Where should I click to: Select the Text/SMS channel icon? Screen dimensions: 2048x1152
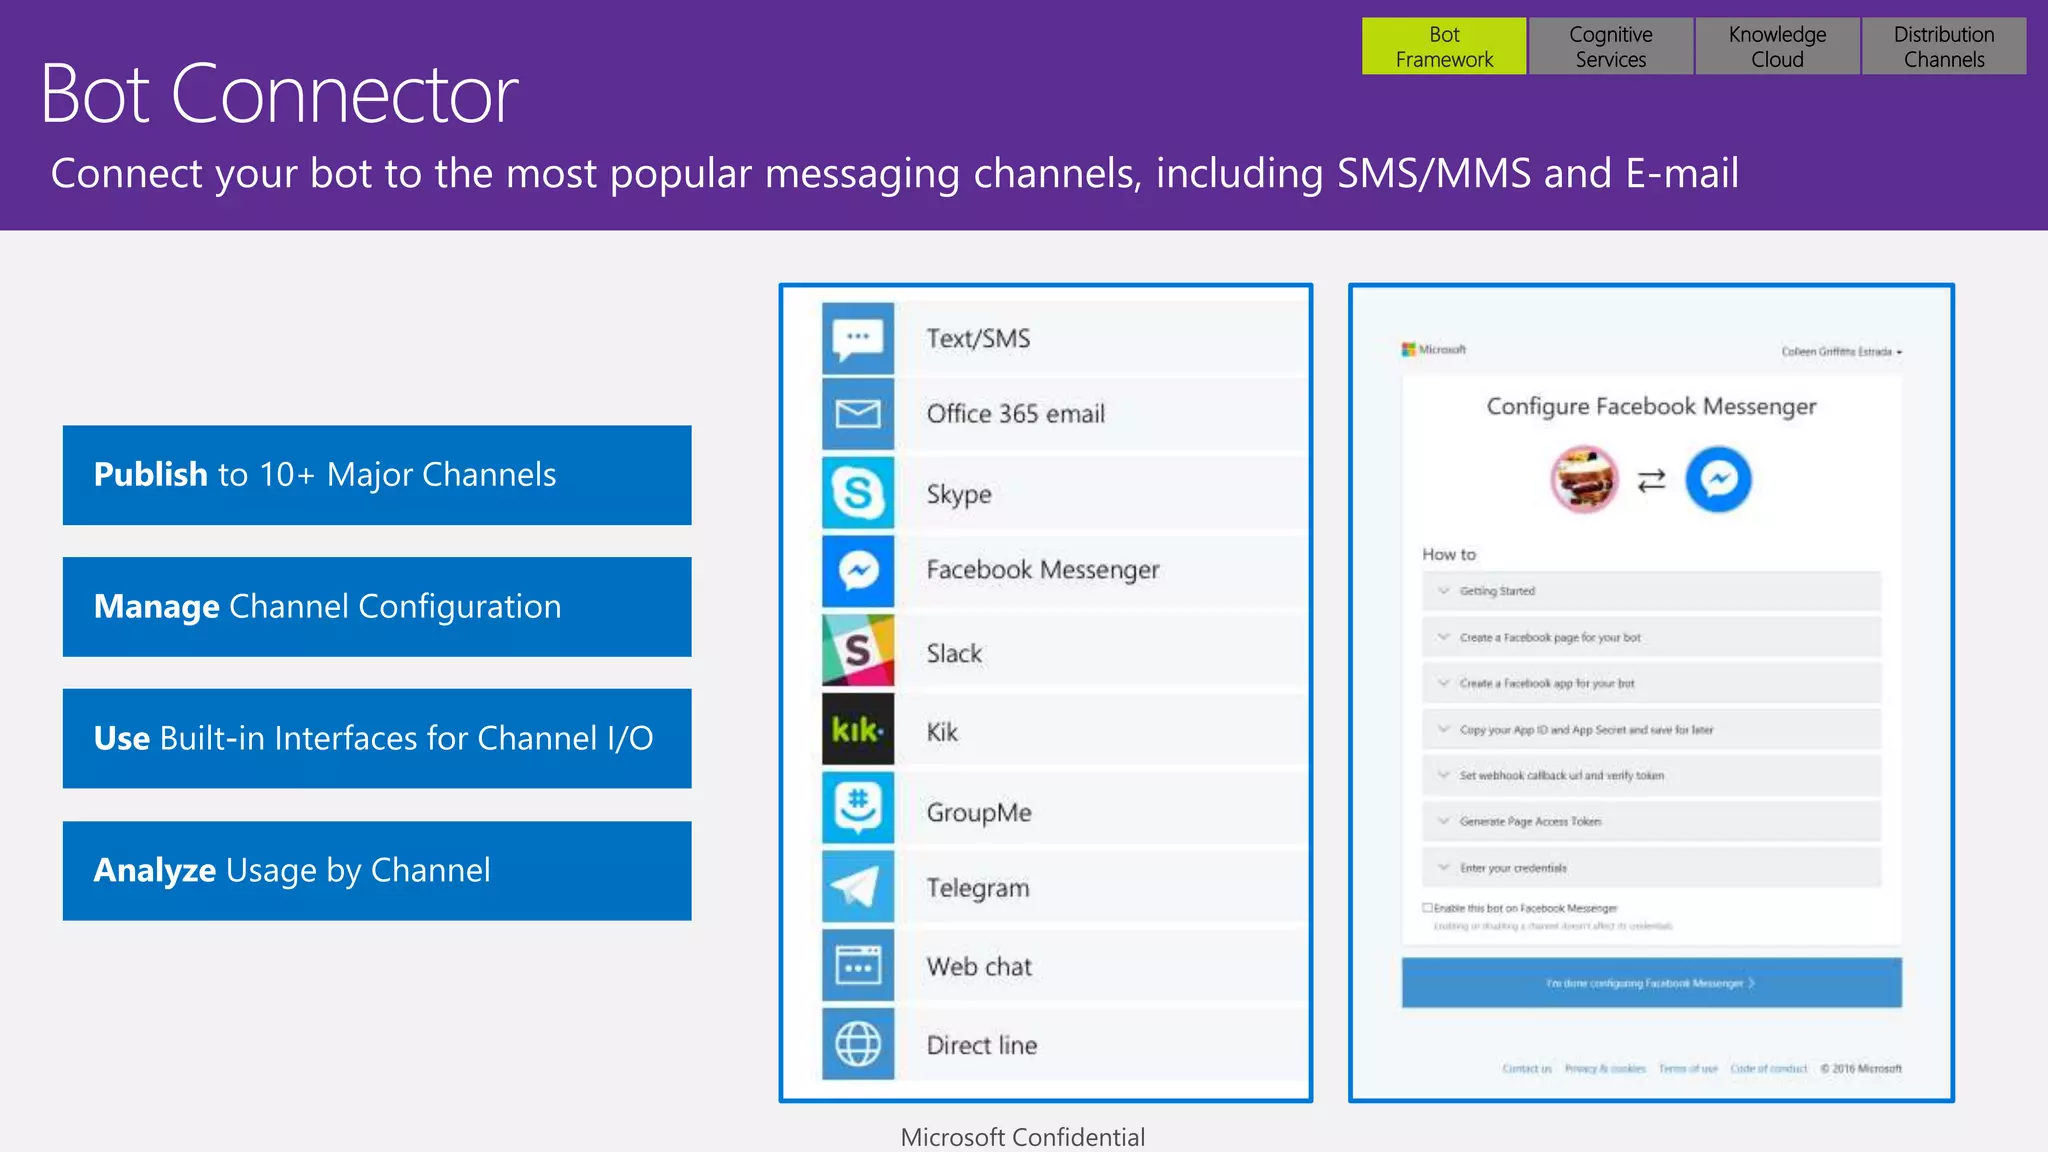(x=858, y=338)
